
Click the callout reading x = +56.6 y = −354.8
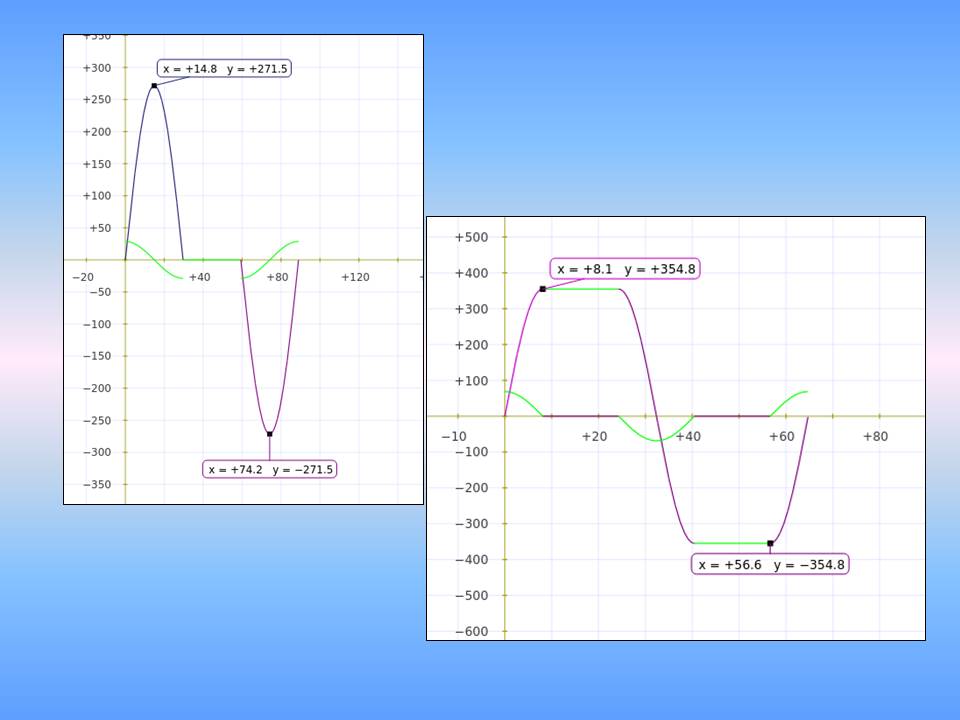[x=772, y=564]
